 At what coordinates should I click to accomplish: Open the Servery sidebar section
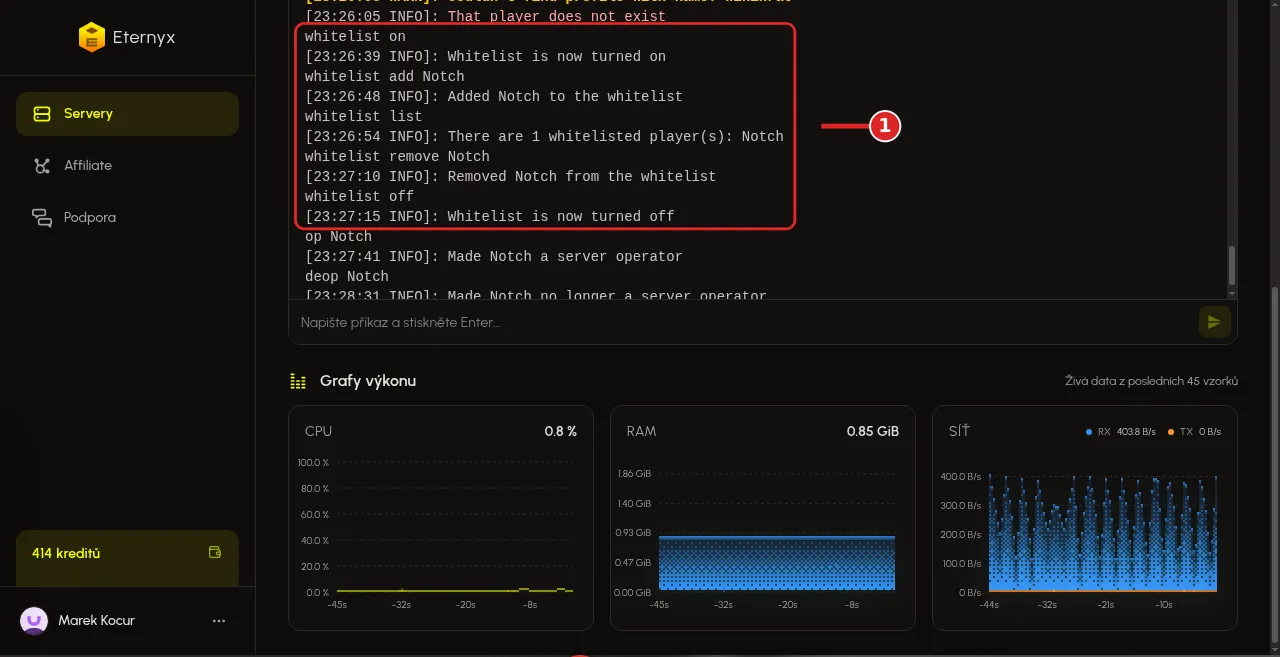click(x=127, y=114)
